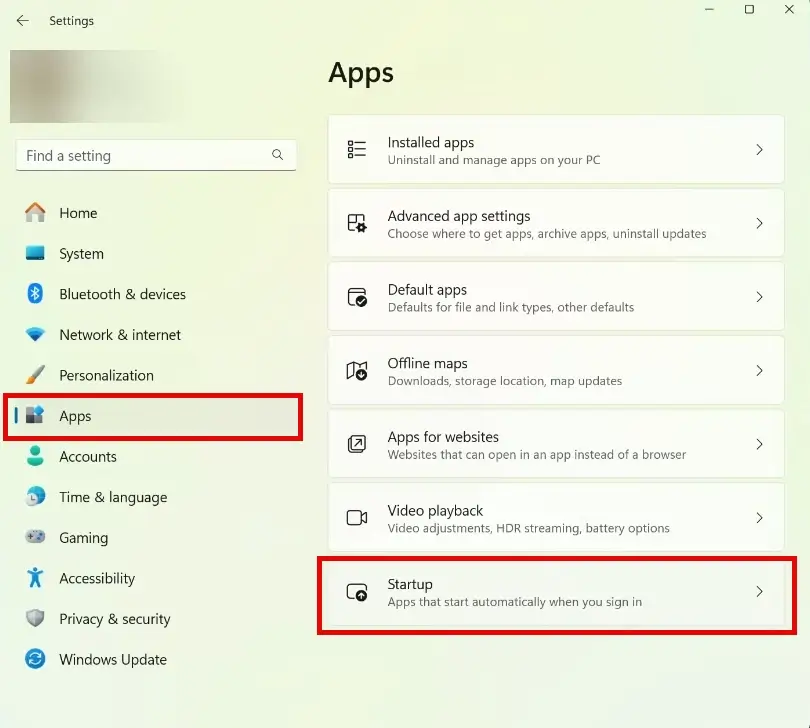Viewport: 810px width, 728px height.
Task: Click 'Apps that start automatically when you sign in'
Action: [x=515, y=602]
